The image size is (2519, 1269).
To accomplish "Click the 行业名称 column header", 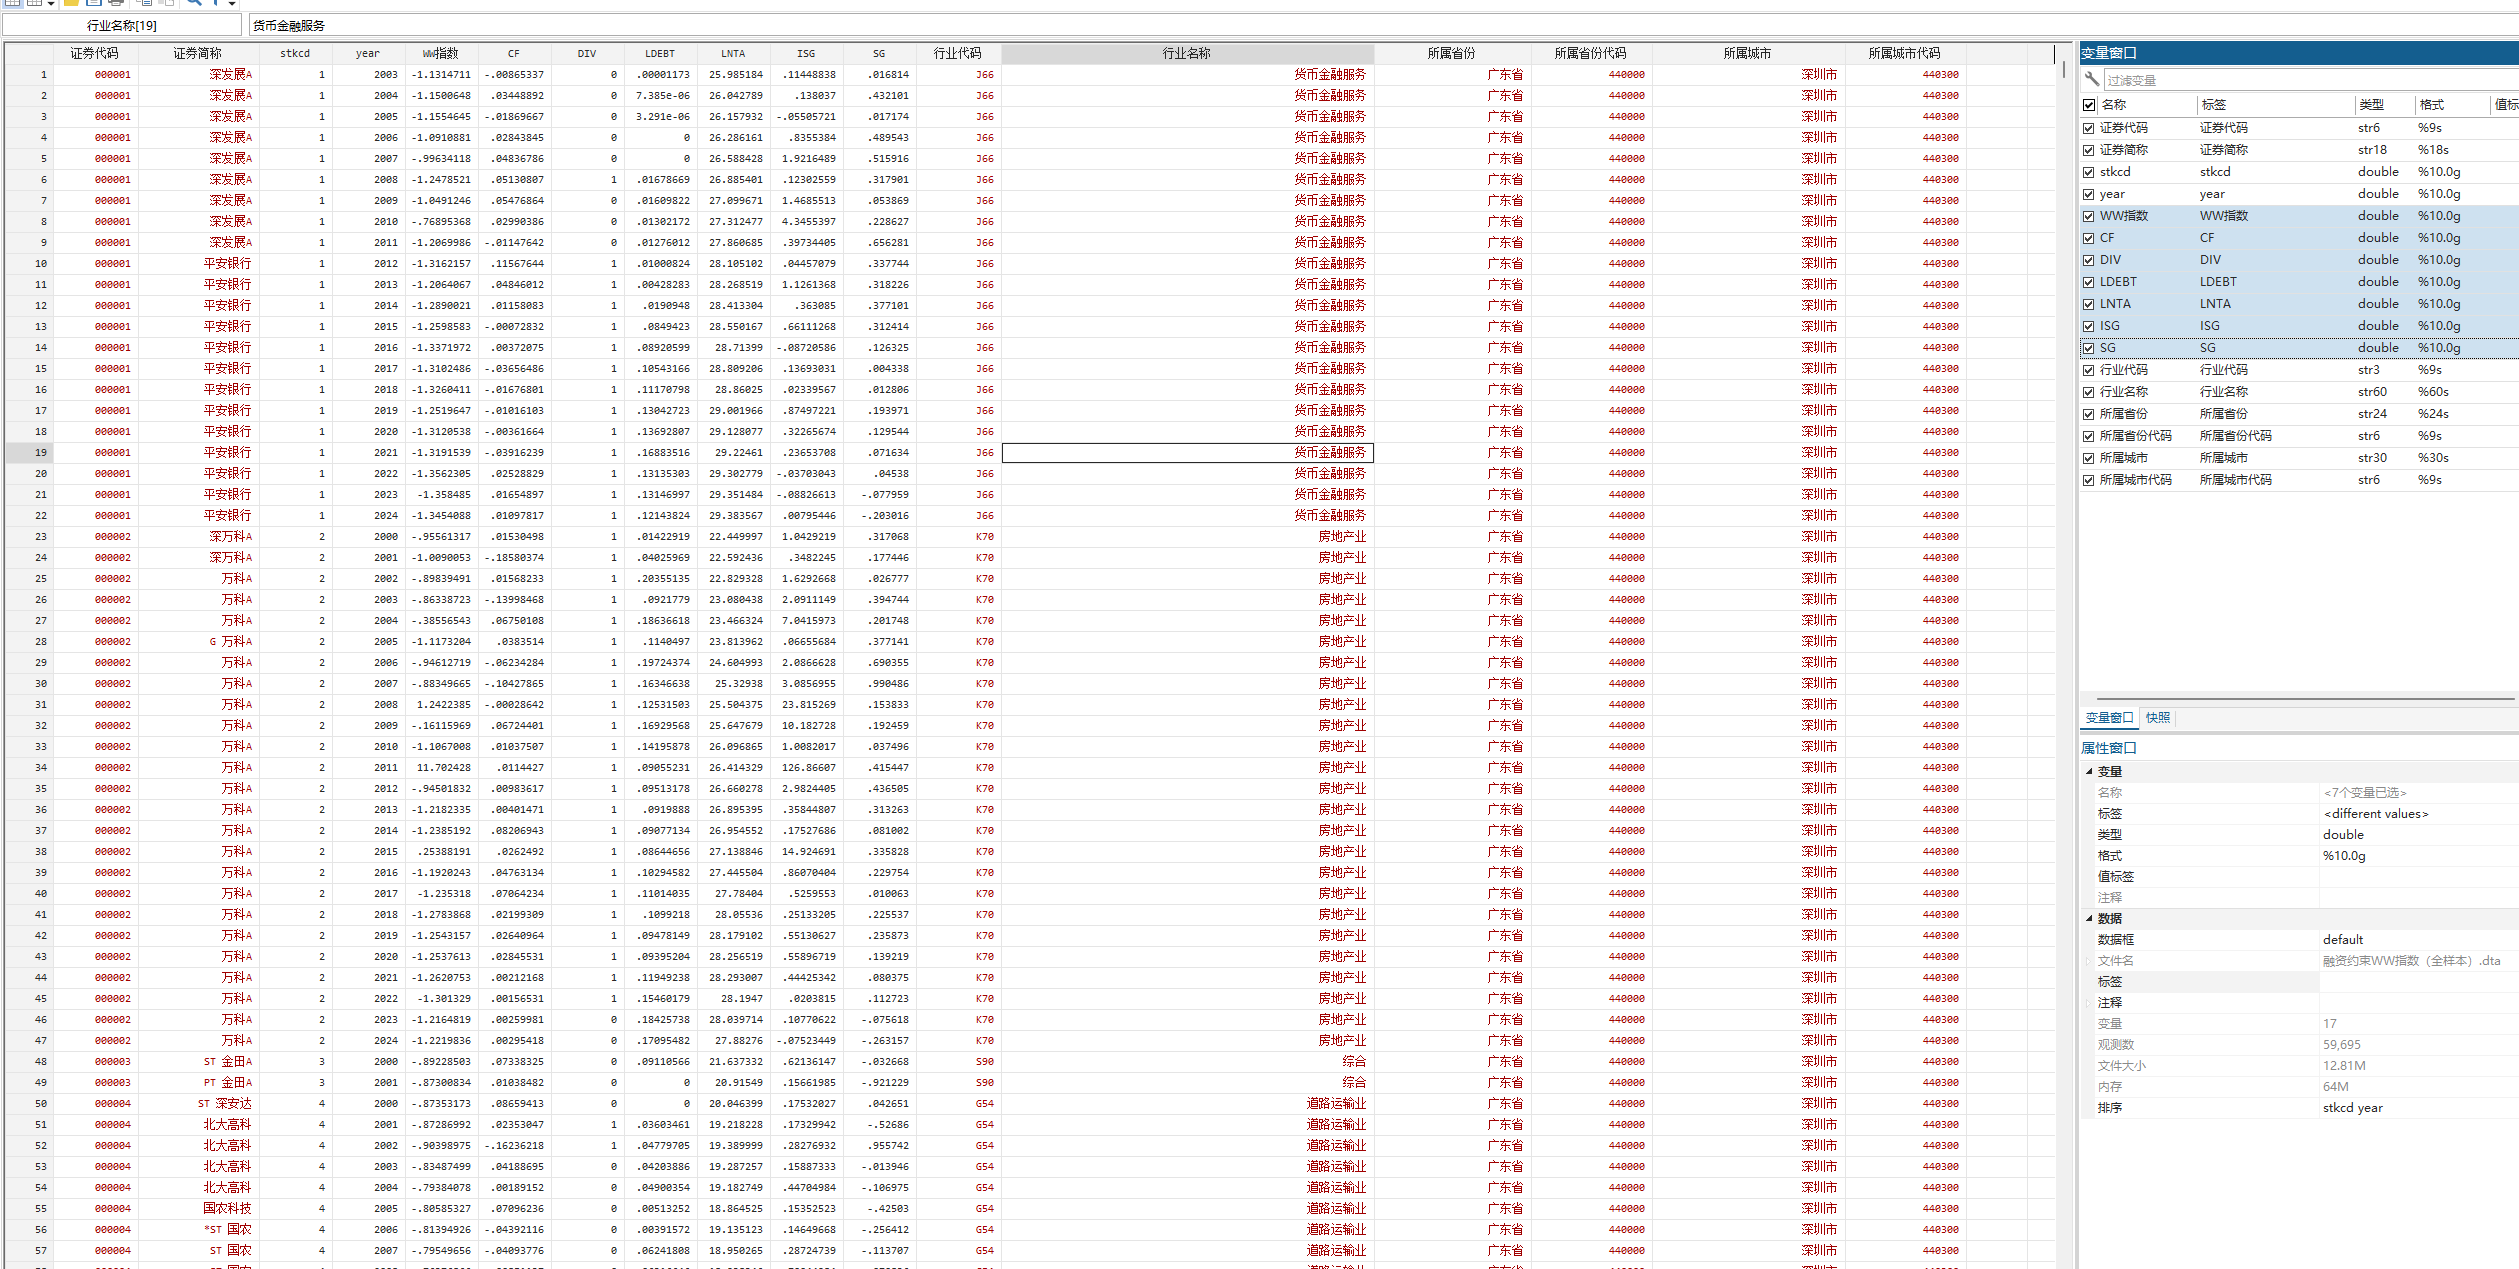I will point(1186,53).
